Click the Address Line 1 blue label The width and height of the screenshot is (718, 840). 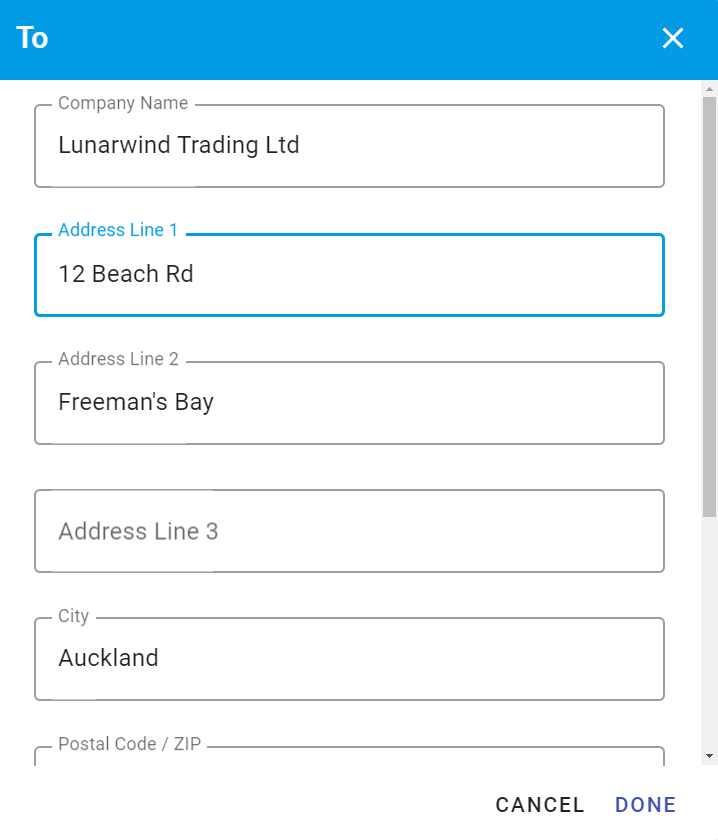point(118,230)
